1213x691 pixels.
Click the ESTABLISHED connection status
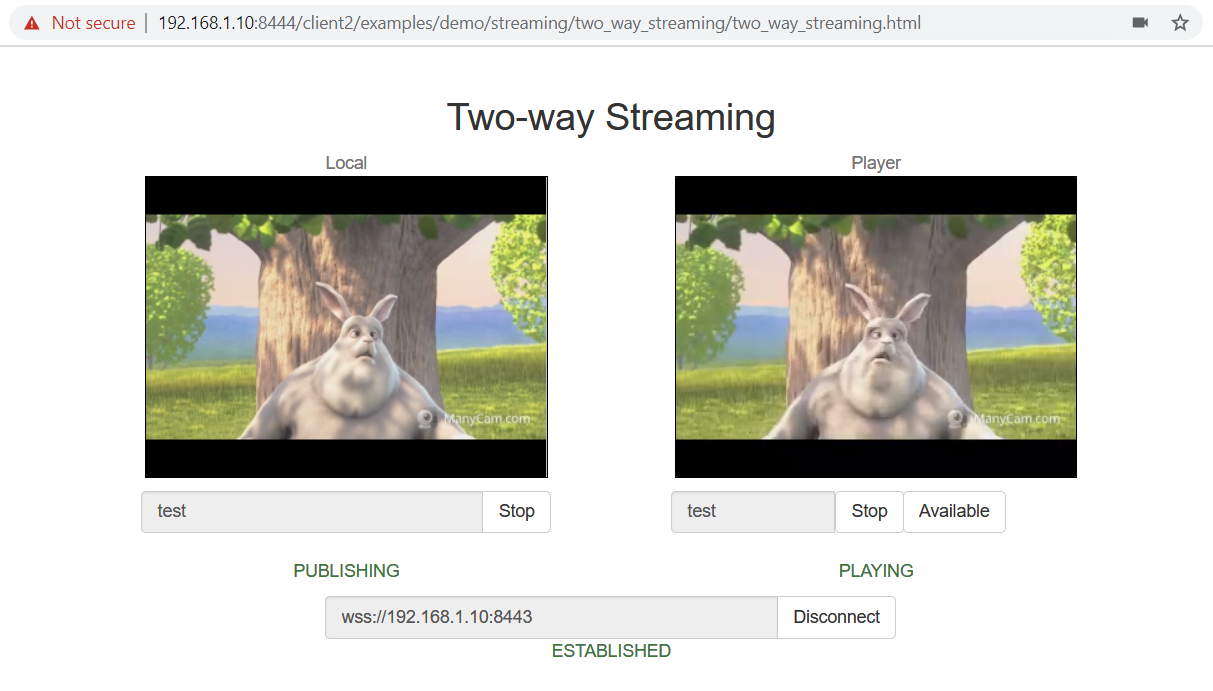click(x=611, y=651)
